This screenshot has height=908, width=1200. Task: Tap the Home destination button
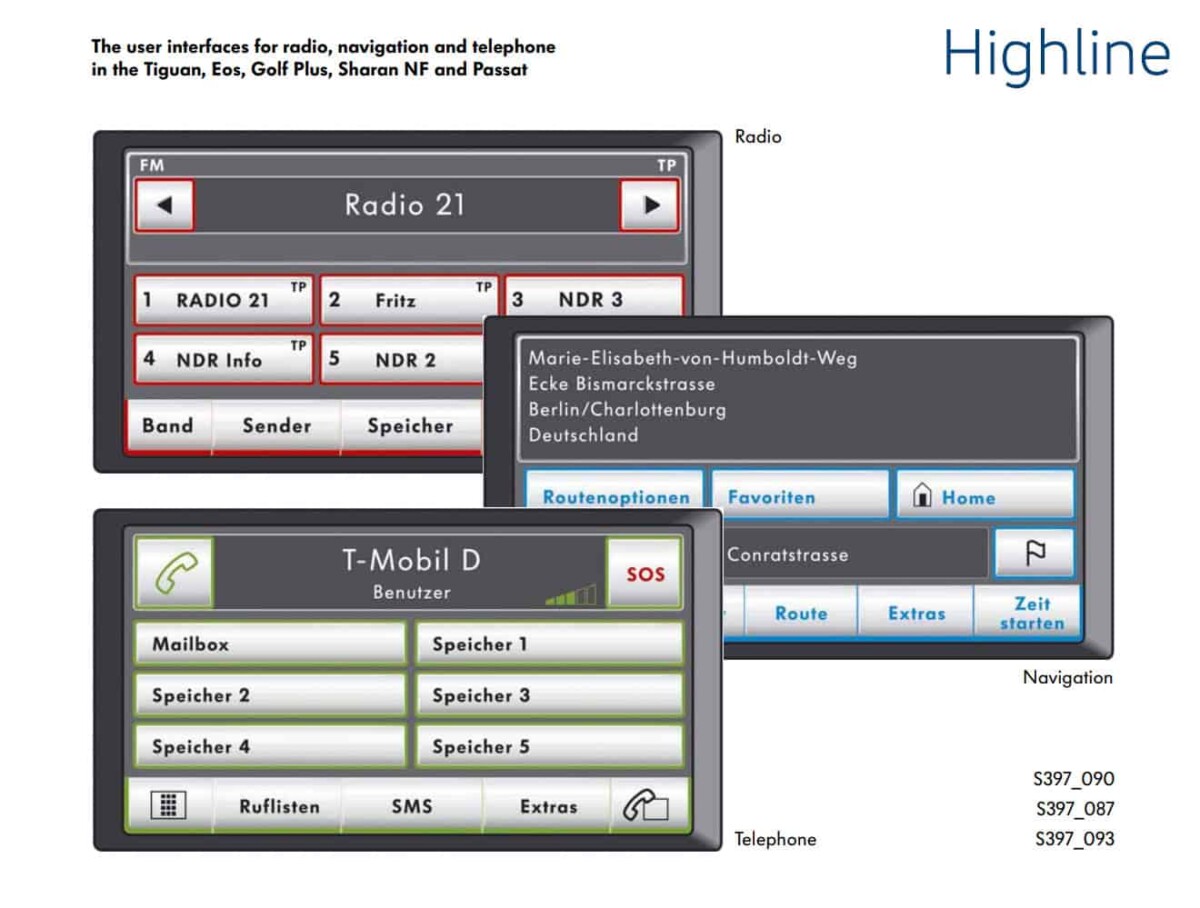point(985,494)
